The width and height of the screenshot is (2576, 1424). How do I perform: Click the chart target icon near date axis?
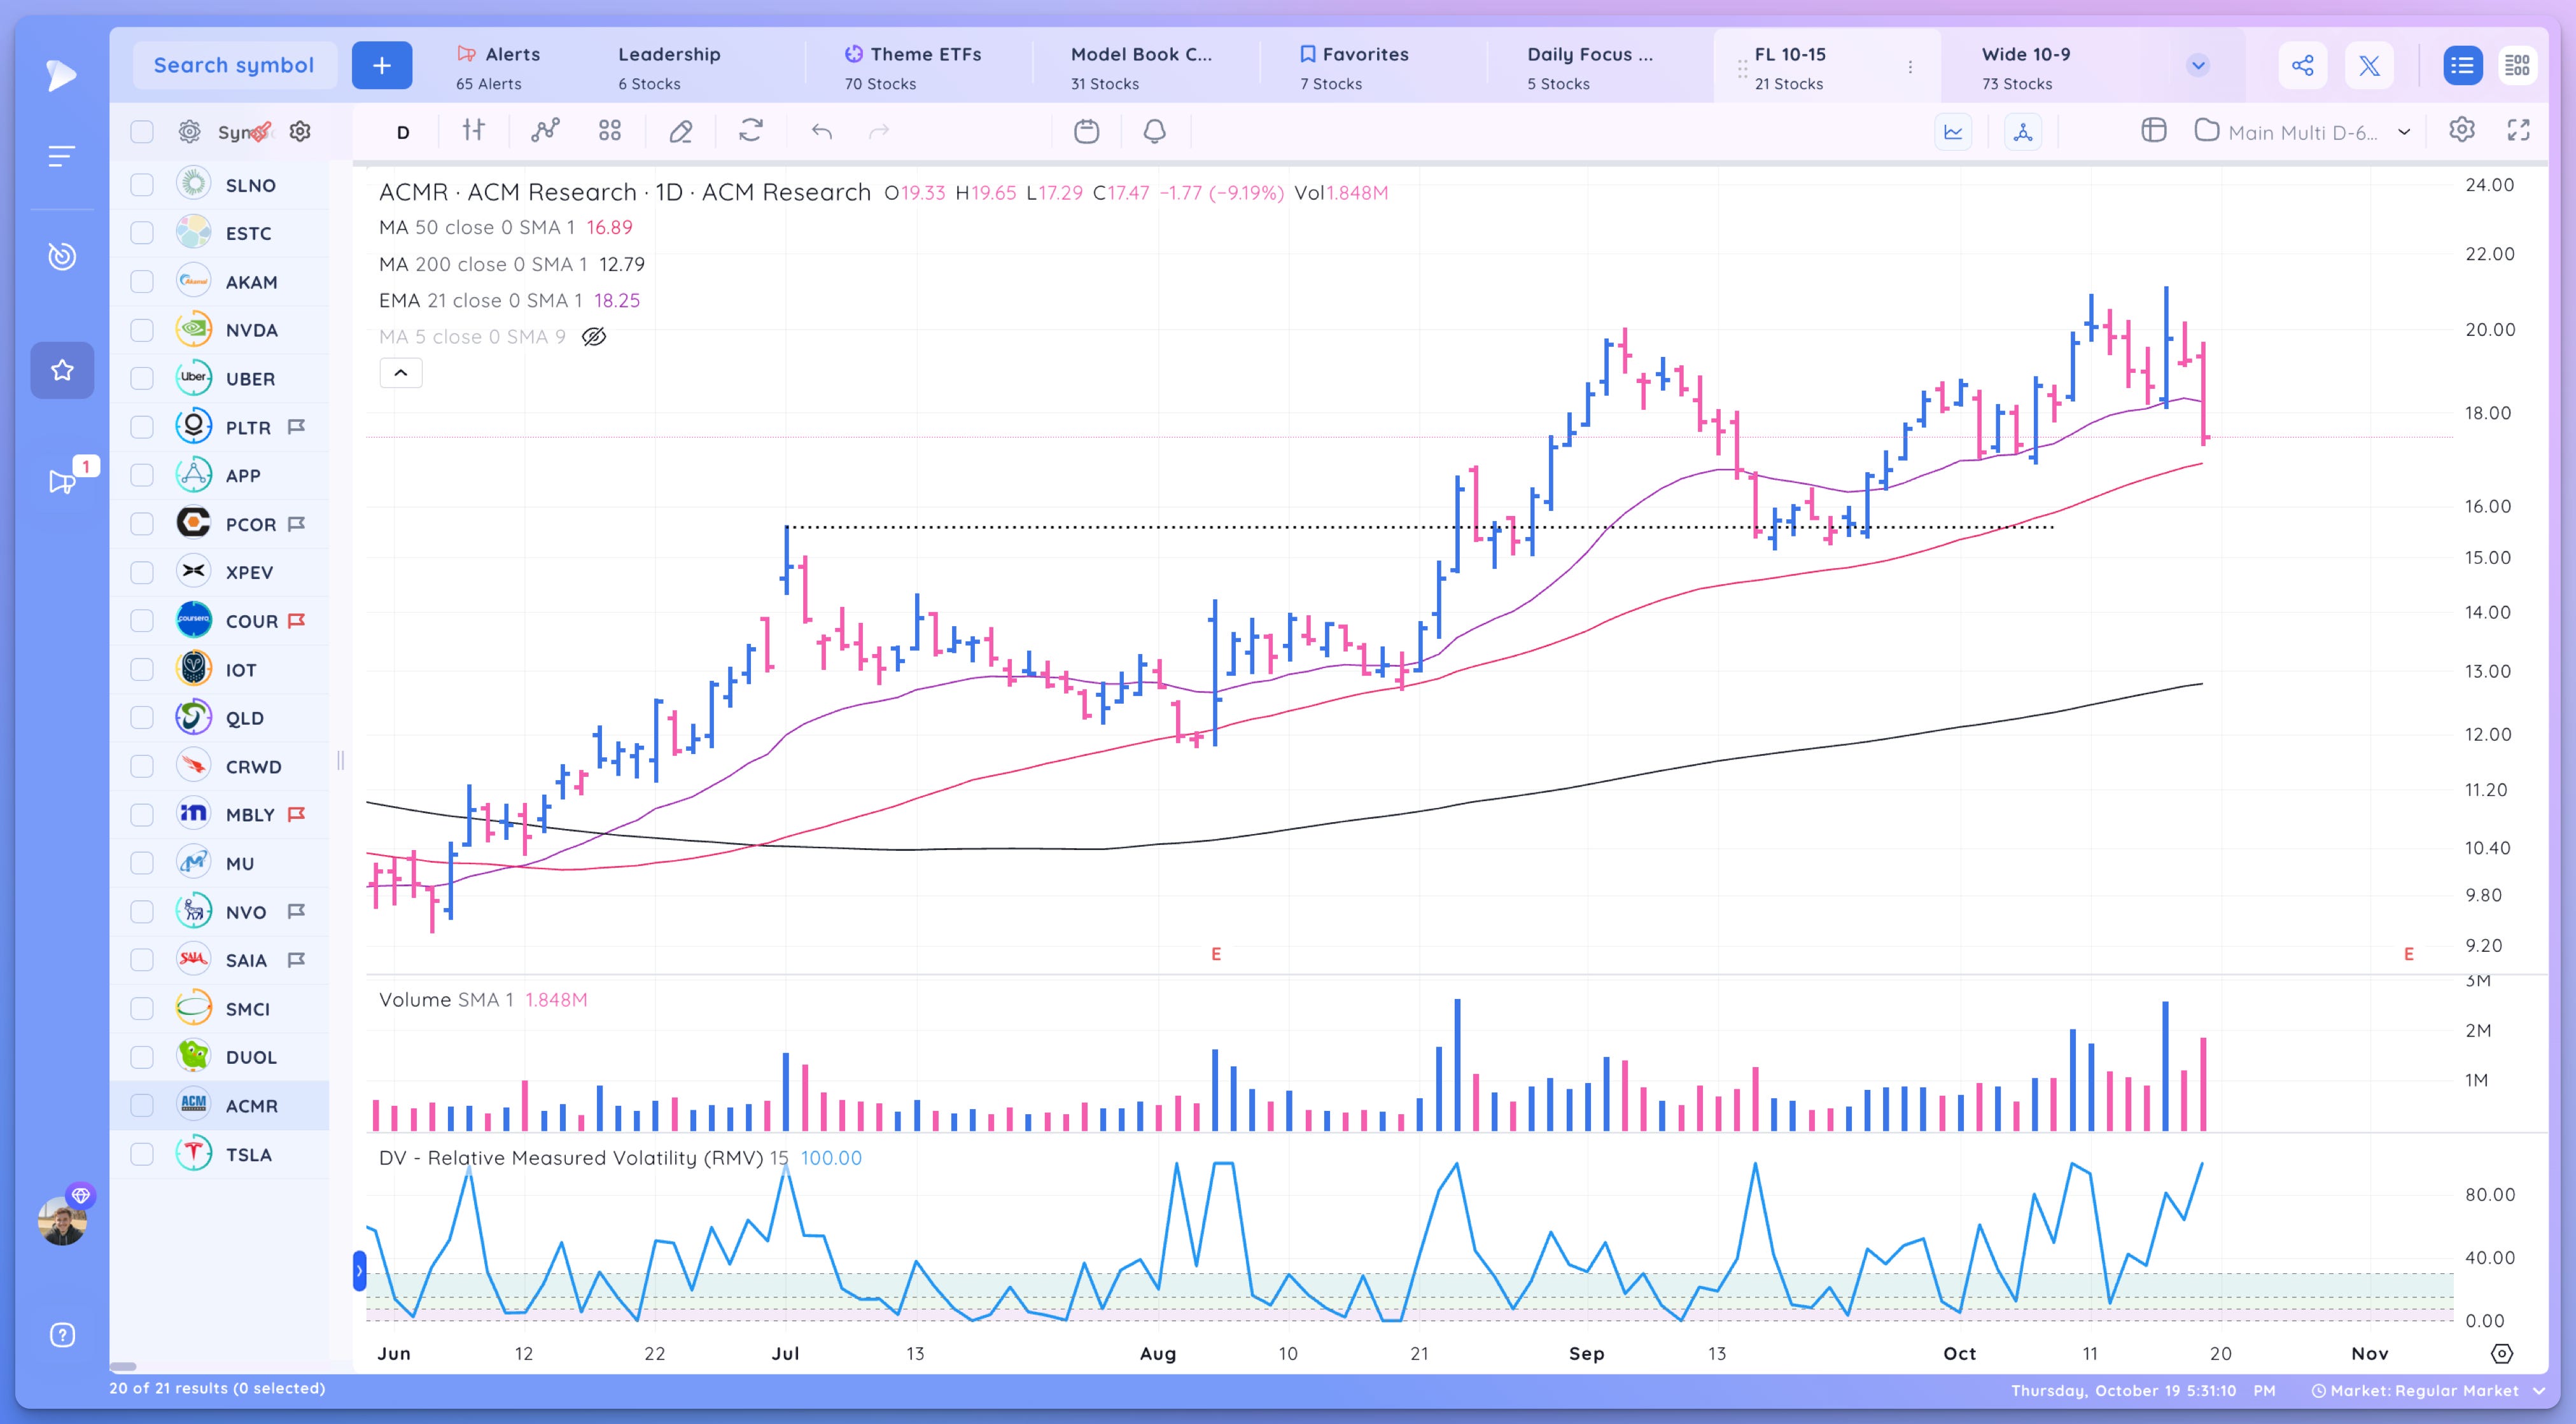coord(2502,1354)
